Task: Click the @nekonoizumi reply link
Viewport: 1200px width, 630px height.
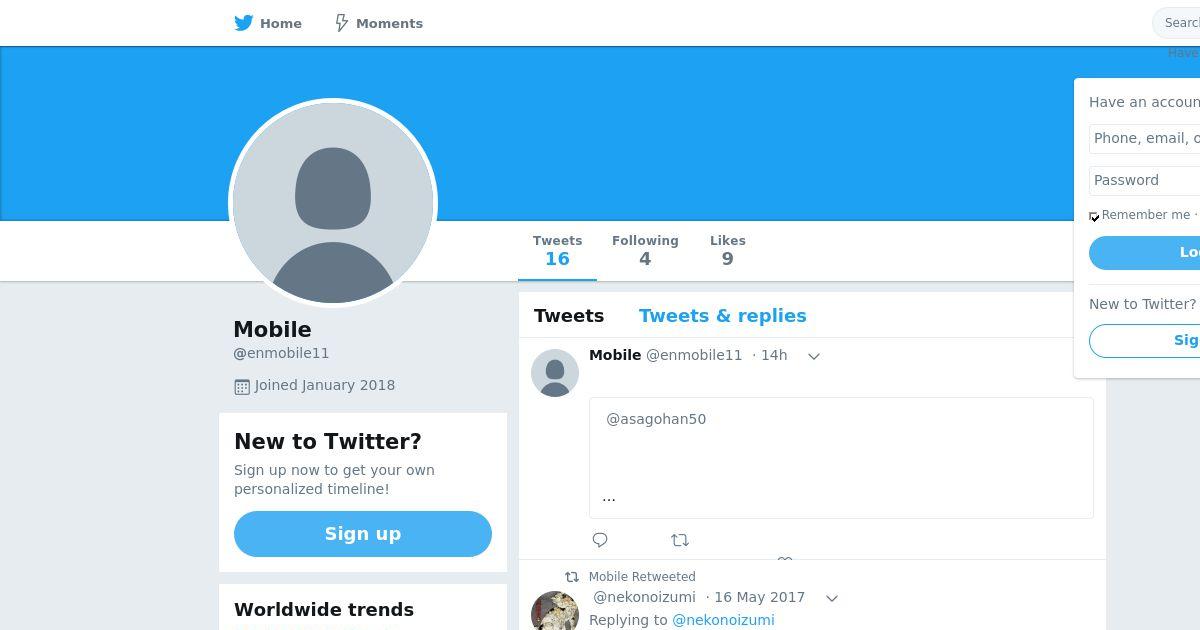Action: pyautogui.click(x=723, y=620)
